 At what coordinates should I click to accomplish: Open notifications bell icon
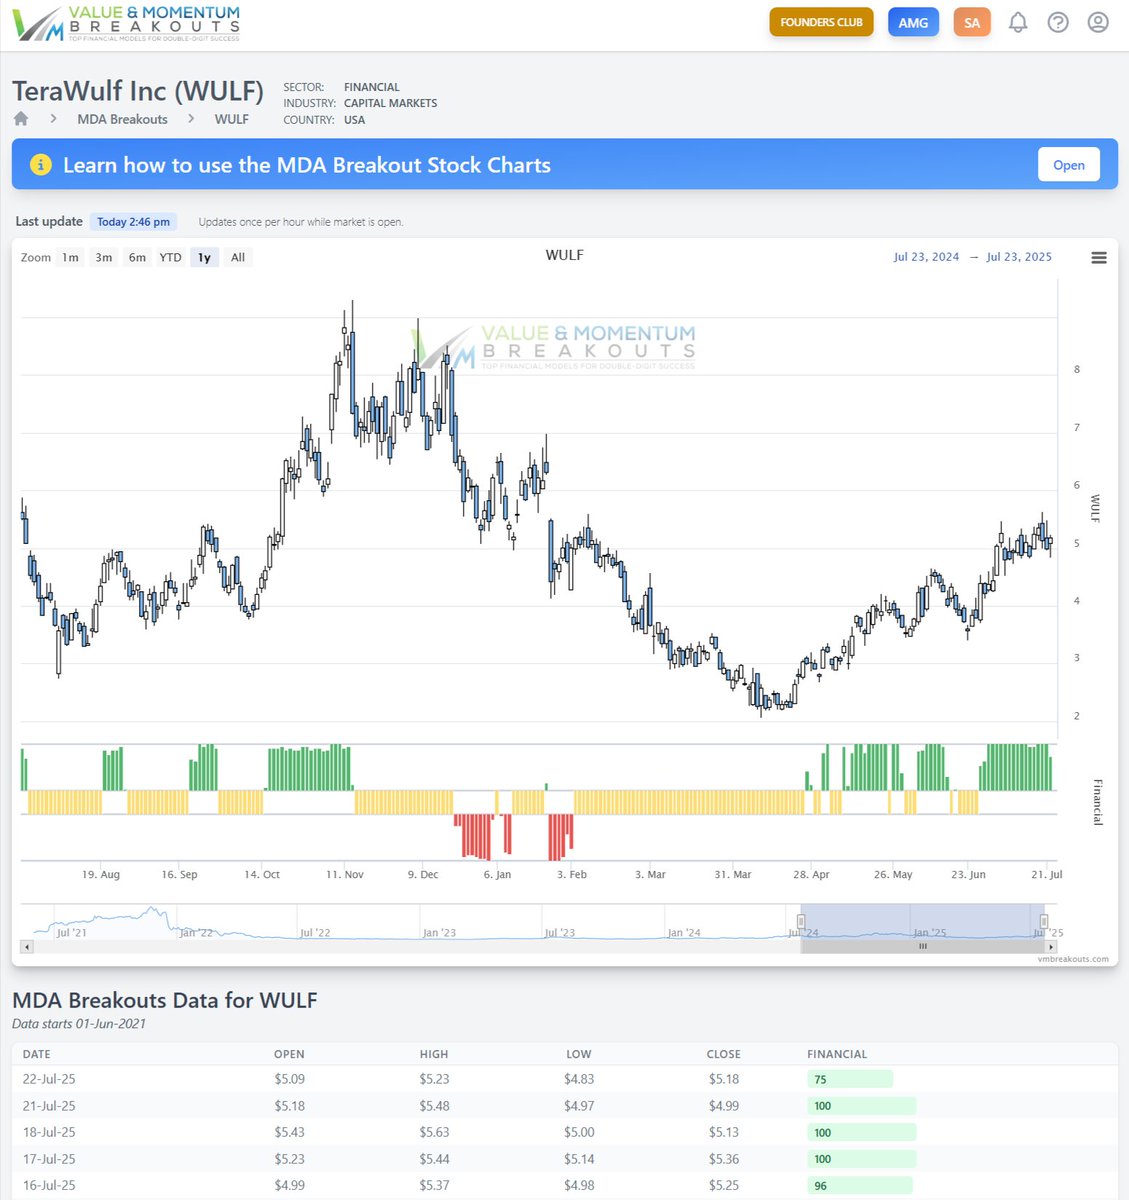(x=1018, y=22)
